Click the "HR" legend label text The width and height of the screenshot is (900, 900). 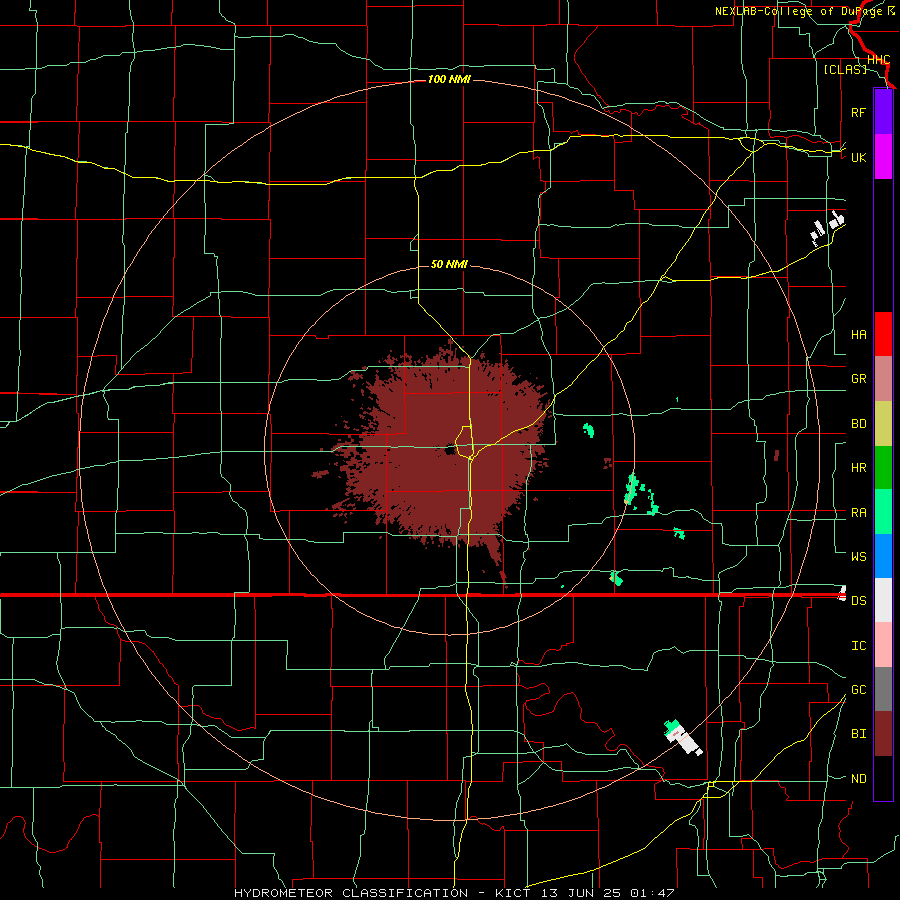(858, 468)
